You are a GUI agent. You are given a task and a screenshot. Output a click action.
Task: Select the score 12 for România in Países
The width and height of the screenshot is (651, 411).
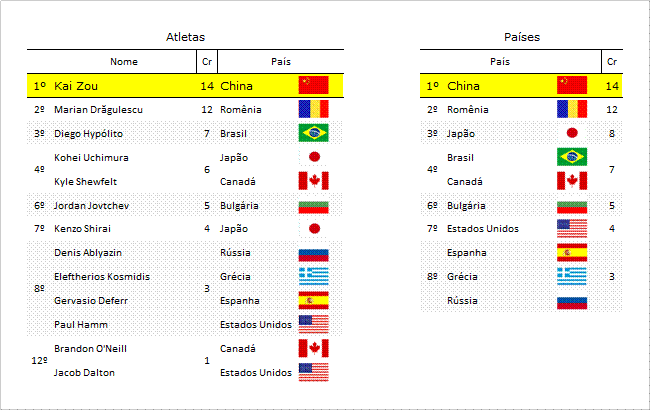coord(612,110)
